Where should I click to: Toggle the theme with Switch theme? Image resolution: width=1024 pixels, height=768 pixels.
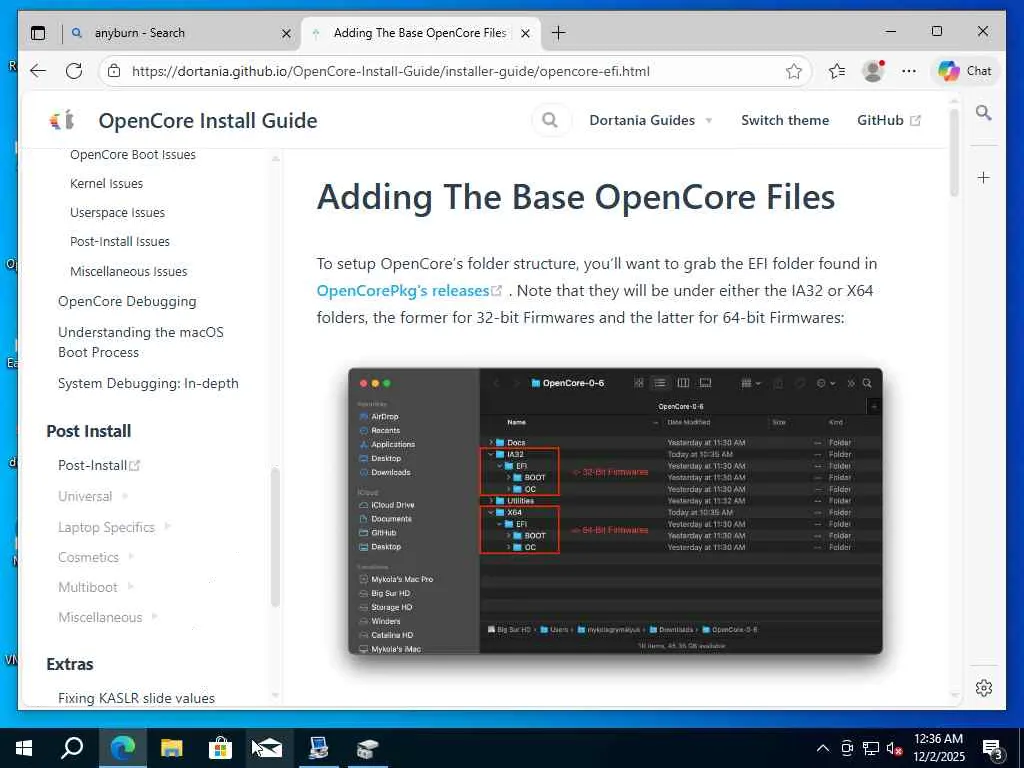pos(785,120)
